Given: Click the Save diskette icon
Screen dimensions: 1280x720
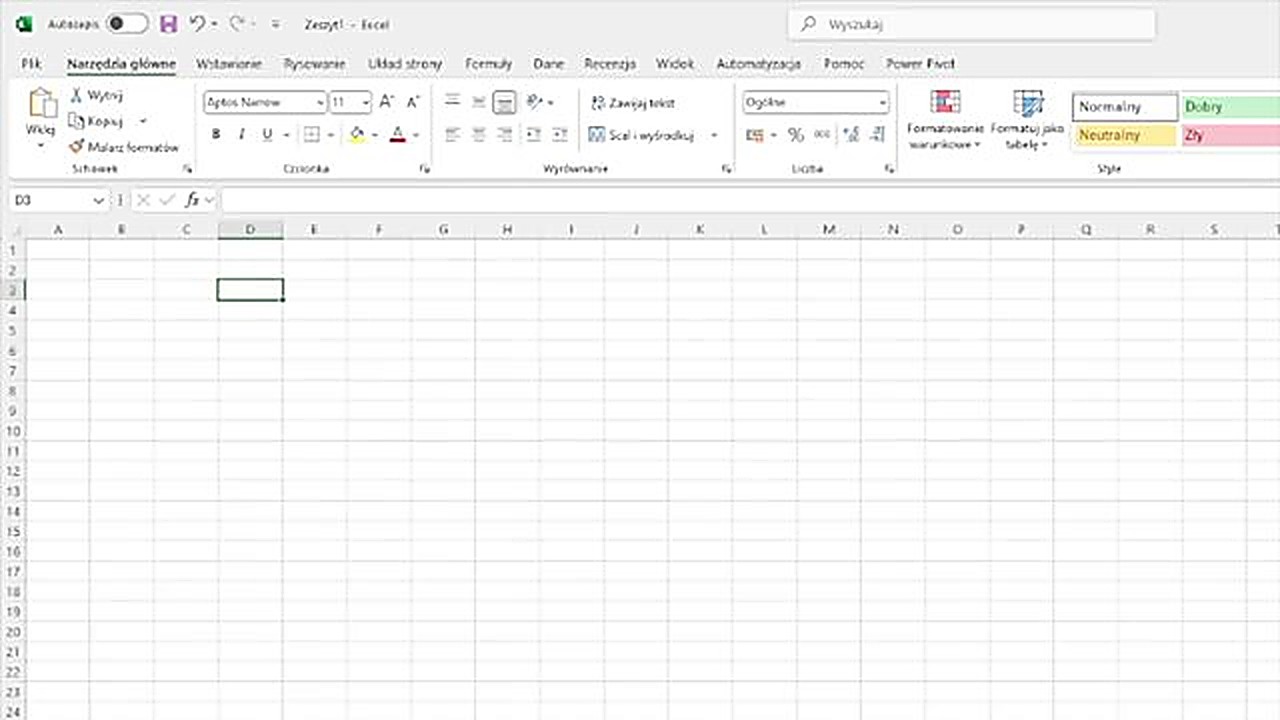Looking at the screenshot, I should click(x=168, y=24).
